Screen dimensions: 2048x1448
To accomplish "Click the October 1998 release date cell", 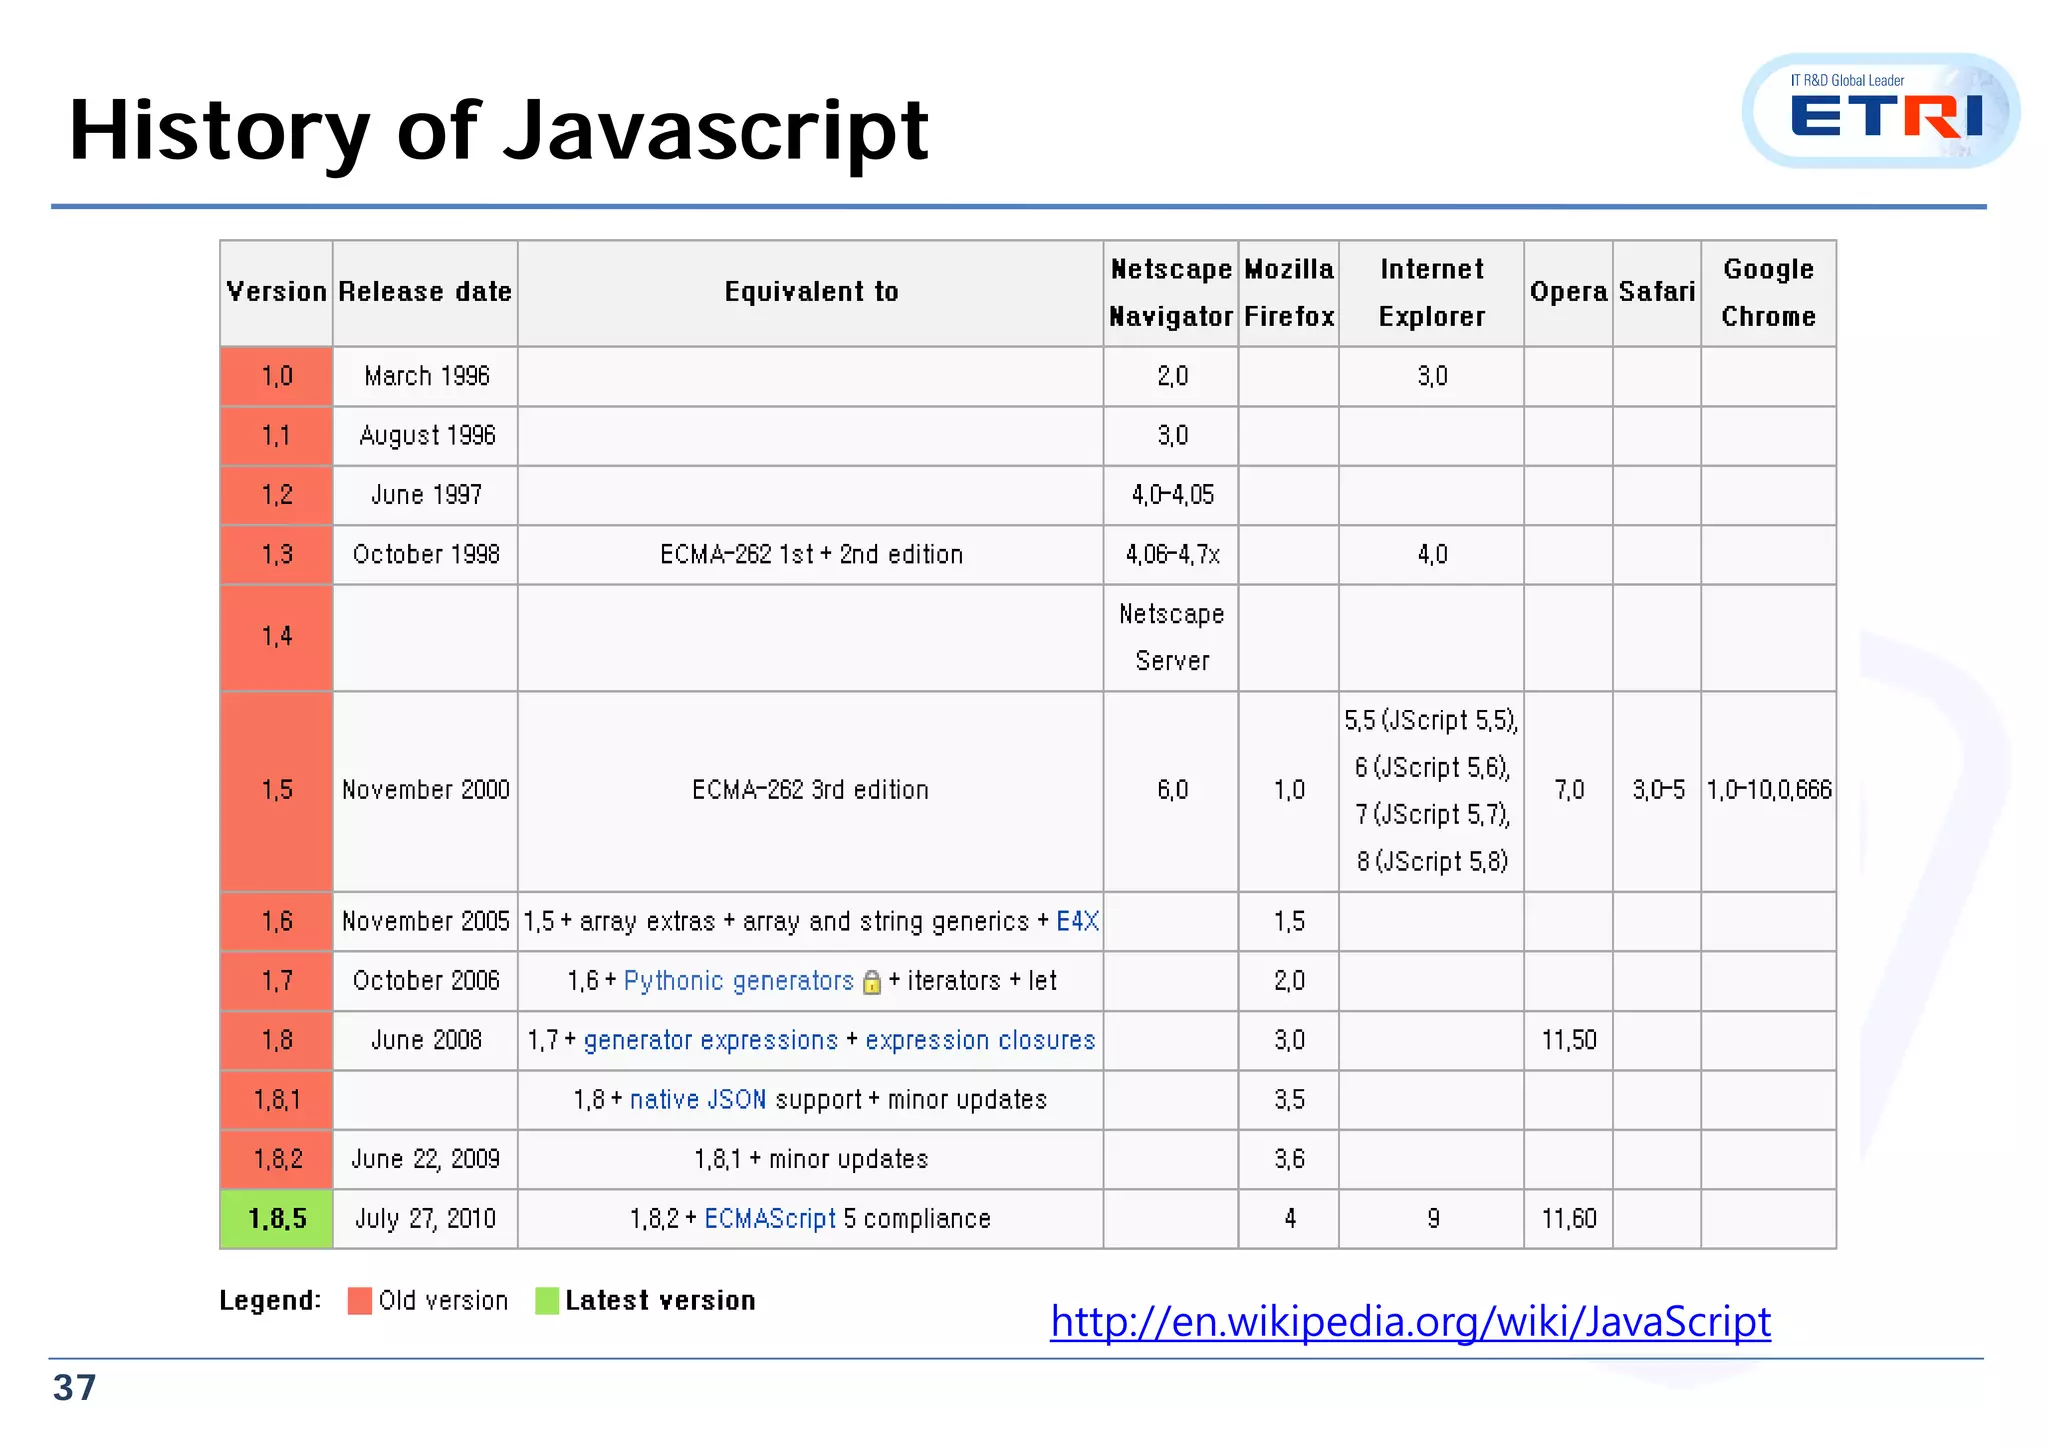I will 425,555.
